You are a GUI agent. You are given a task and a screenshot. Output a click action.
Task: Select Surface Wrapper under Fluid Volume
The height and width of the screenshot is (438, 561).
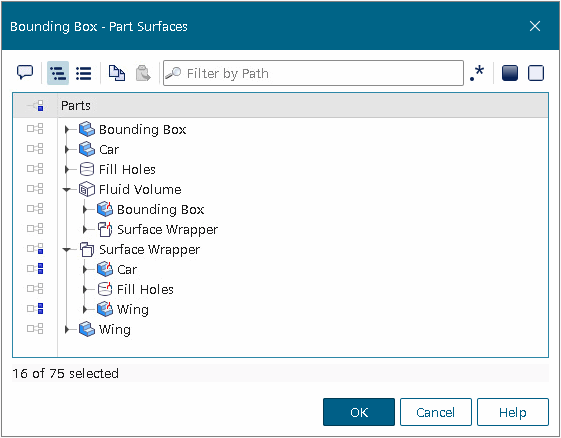(167, 229)
